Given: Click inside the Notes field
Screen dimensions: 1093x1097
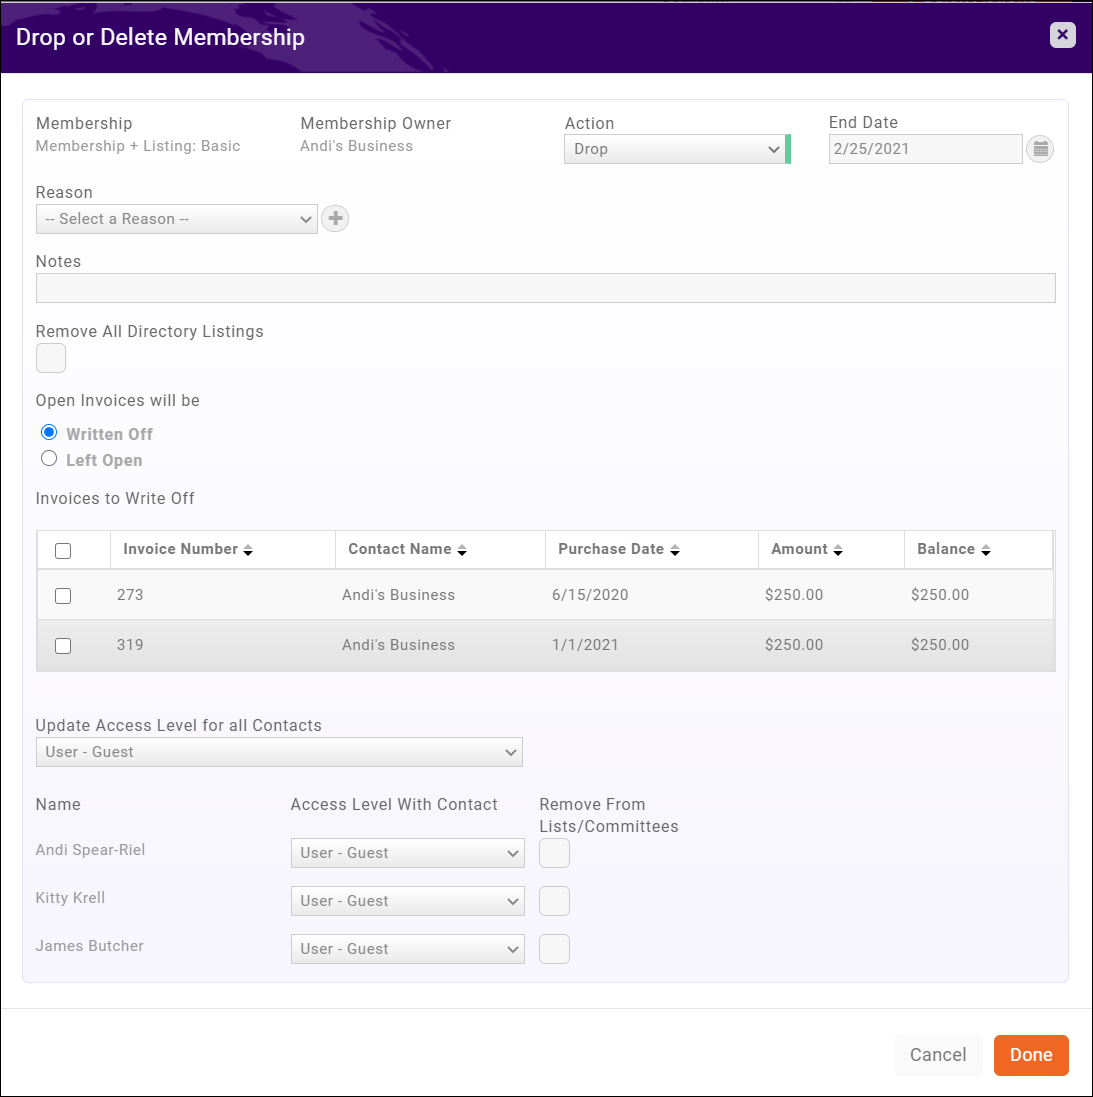Looking at the screenshot, I should point(546,288).
